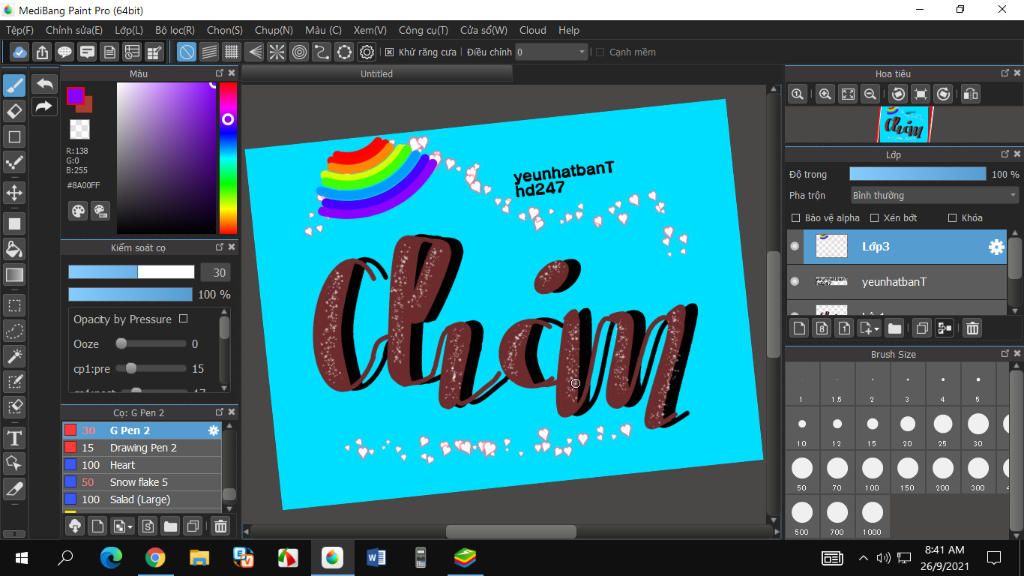Open snap settings gear
The image size is (1024, 576).
tap(367, 52)
